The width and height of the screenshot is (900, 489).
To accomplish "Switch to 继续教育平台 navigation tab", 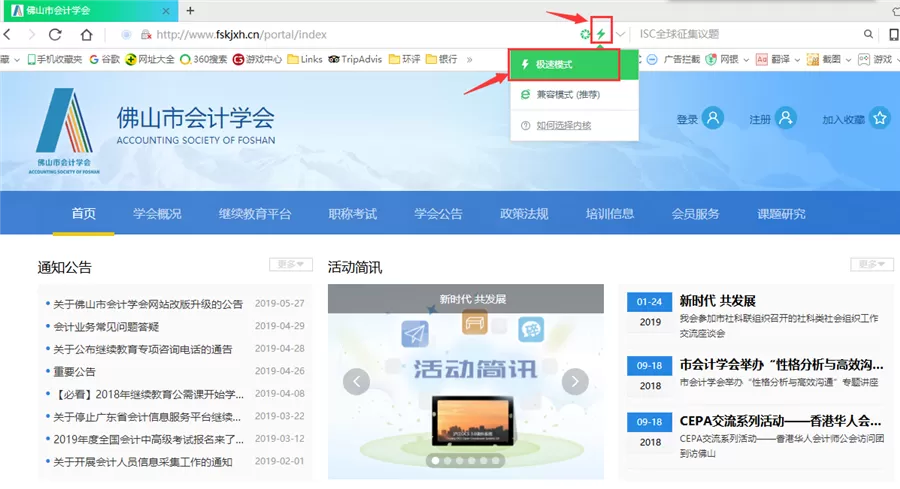I will (x=255, y=214).
